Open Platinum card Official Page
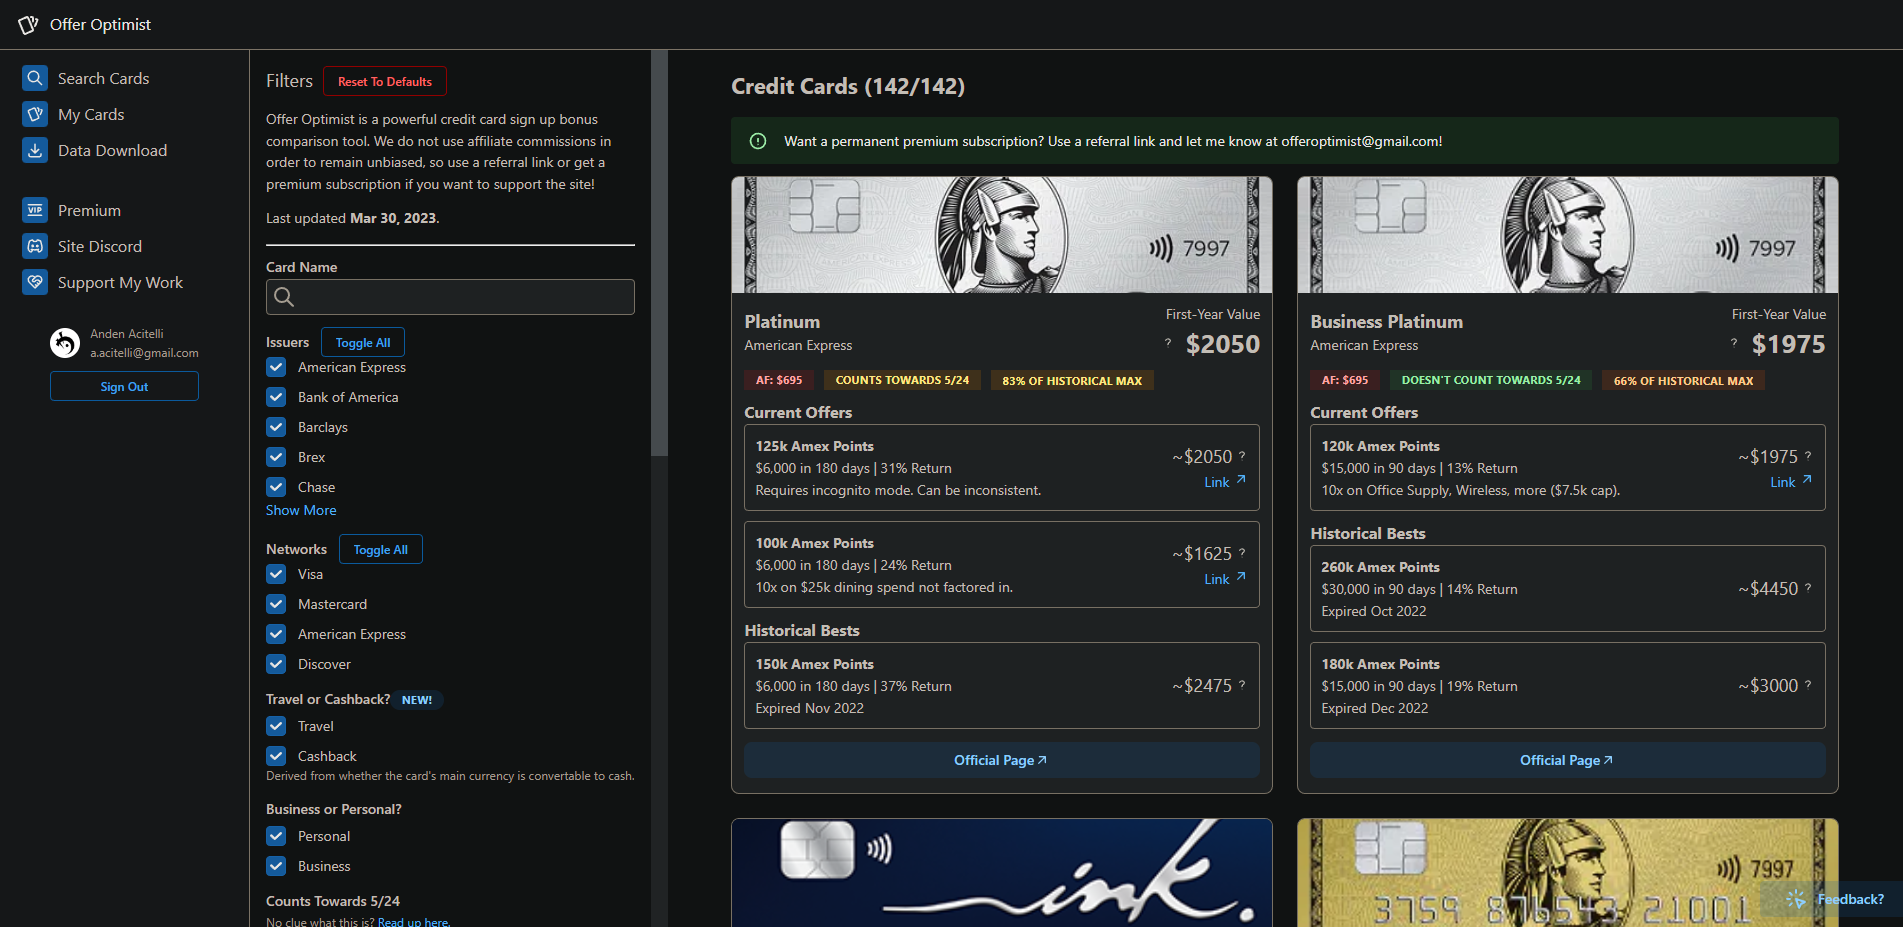This screenshot has height=927, width=1903. pyautogui.click(x=1001, y=760)
